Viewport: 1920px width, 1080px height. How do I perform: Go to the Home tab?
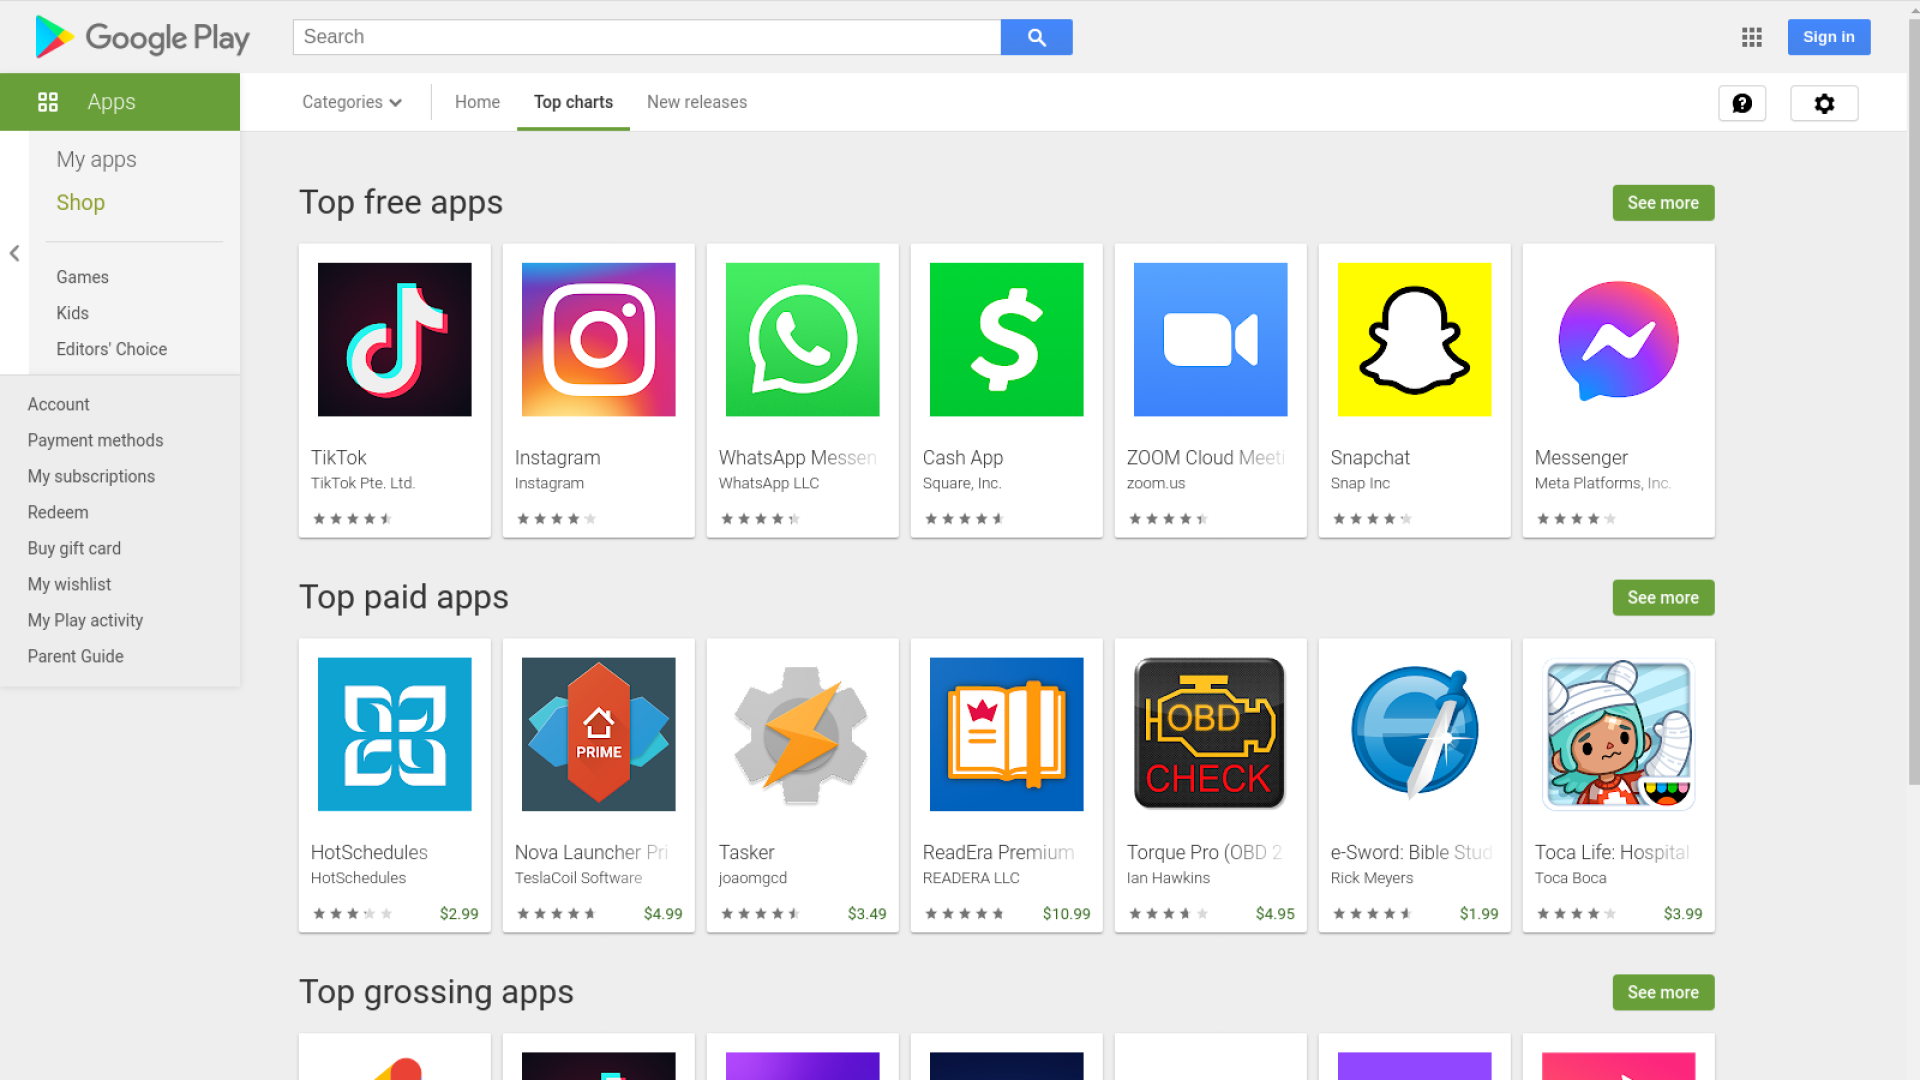coord(477,102)
